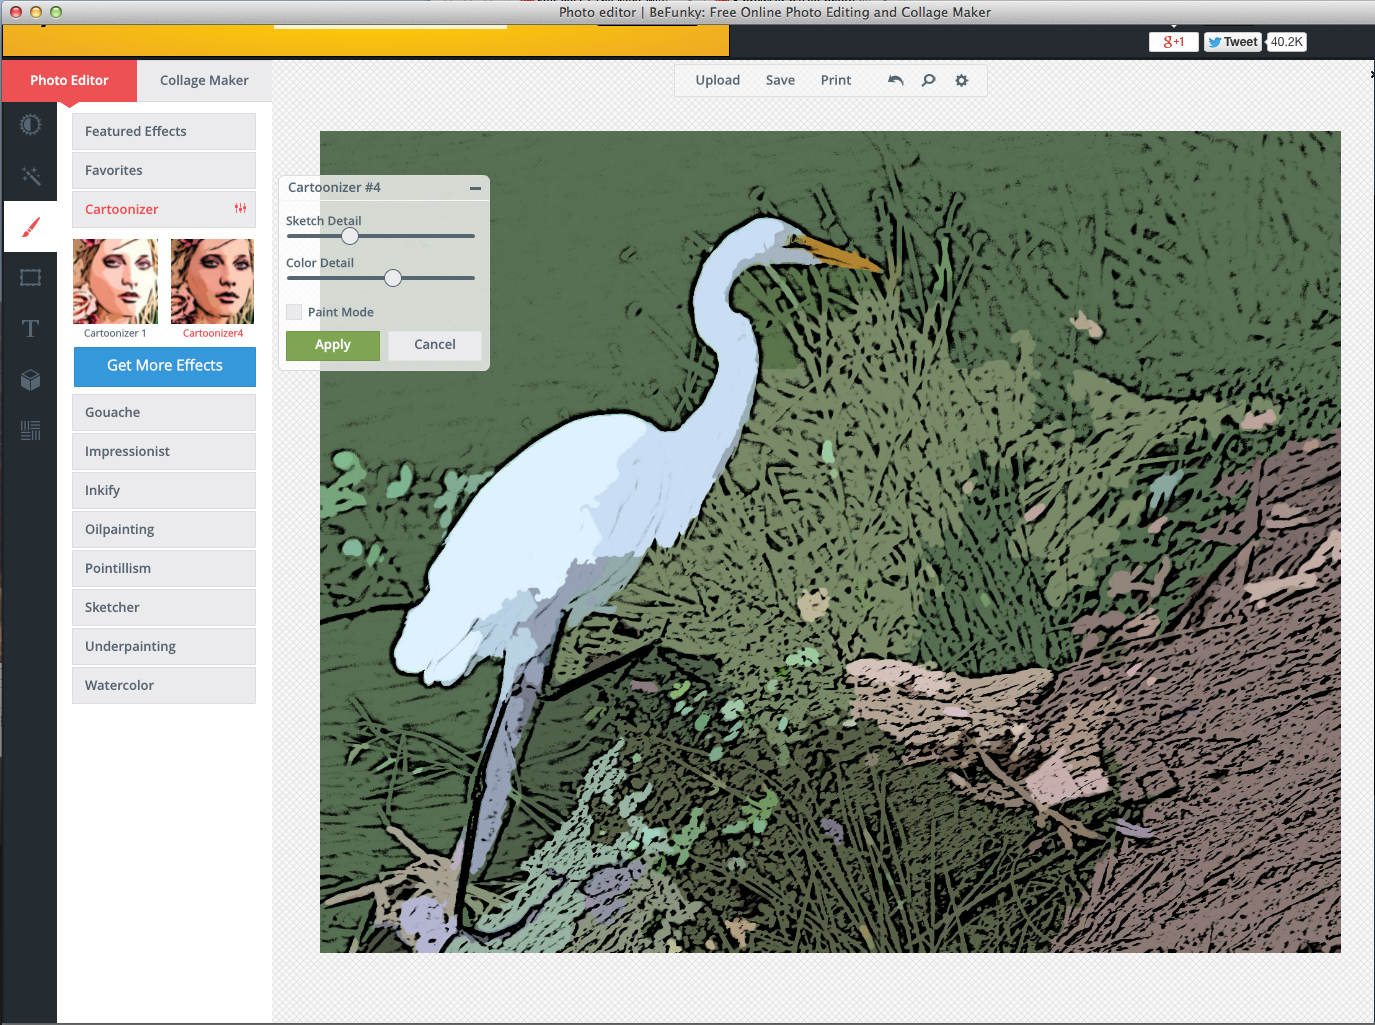Select the Cartoonizer 1 thumbnail
Viewport: 1375px width, 1025px height.
pos(115,281)
